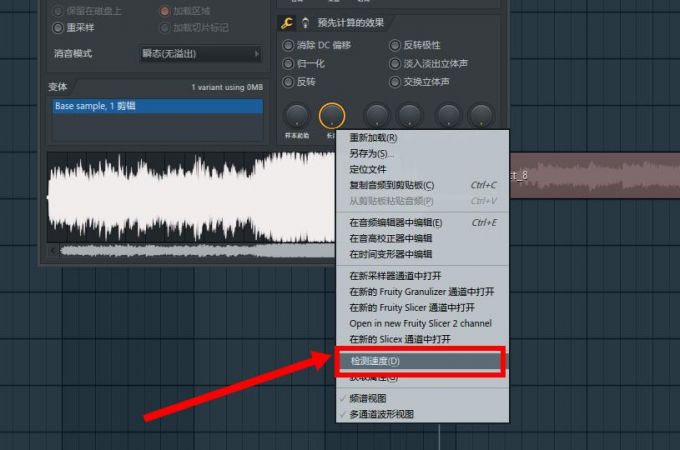Toggle 多通道波形视图 in the context menu
Screen dimensions: 680x450
pos(422,414)
